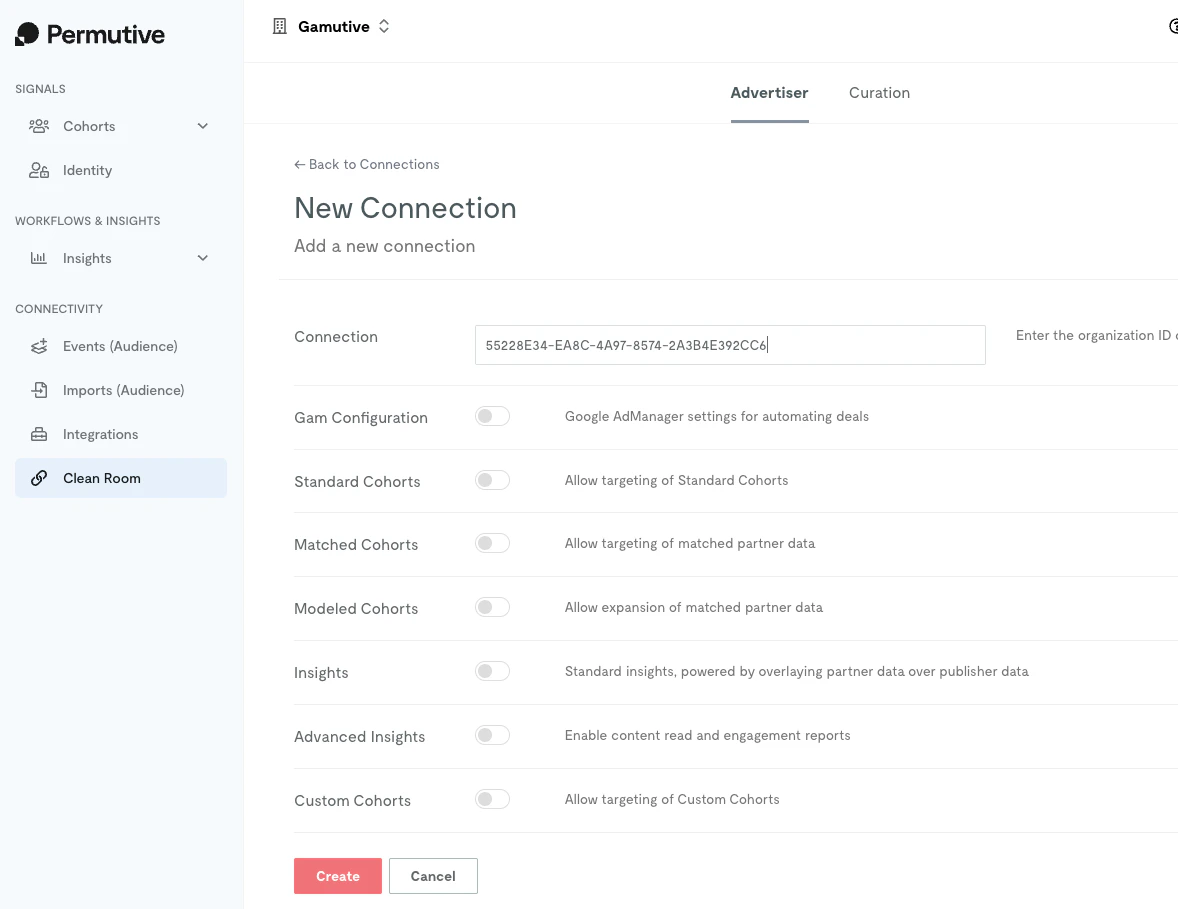
Task: Turn on Standard Cohorts targeting
Action: pyautogui.click(x=492, y=479)
